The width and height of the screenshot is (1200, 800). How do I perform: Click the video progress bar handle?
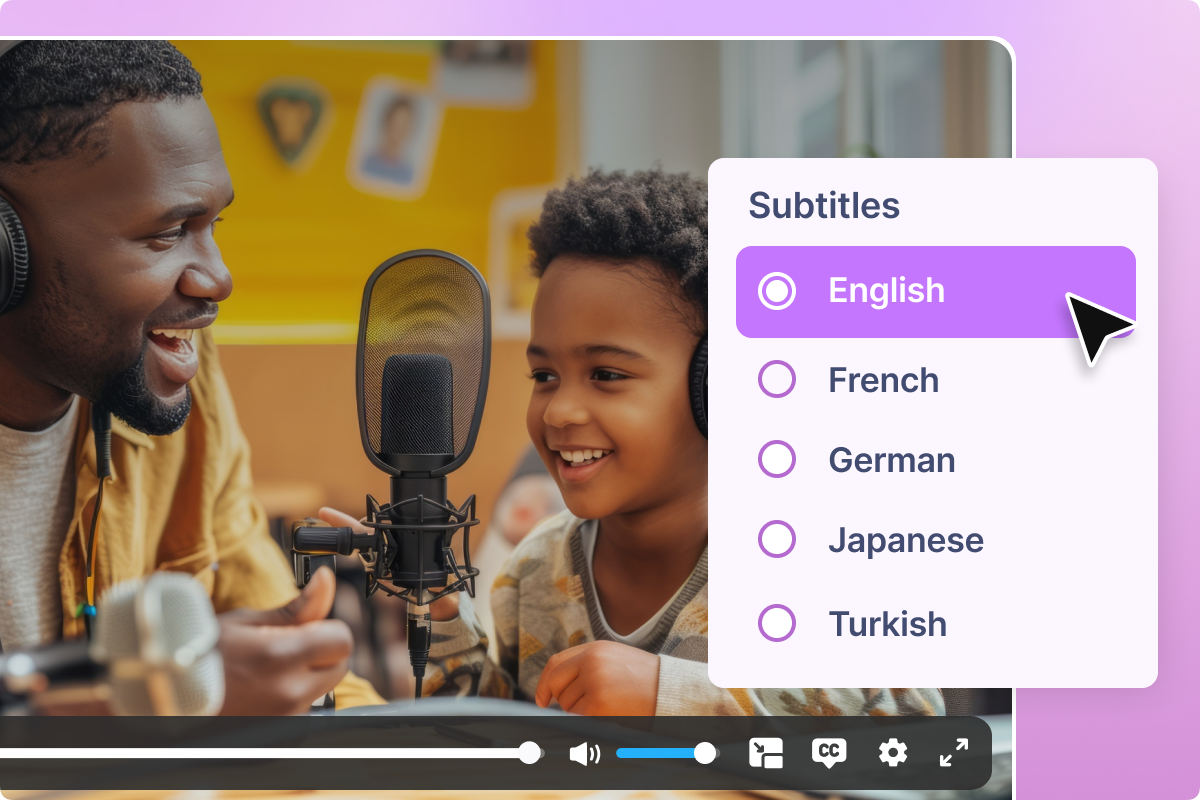(x=530, y=753)
